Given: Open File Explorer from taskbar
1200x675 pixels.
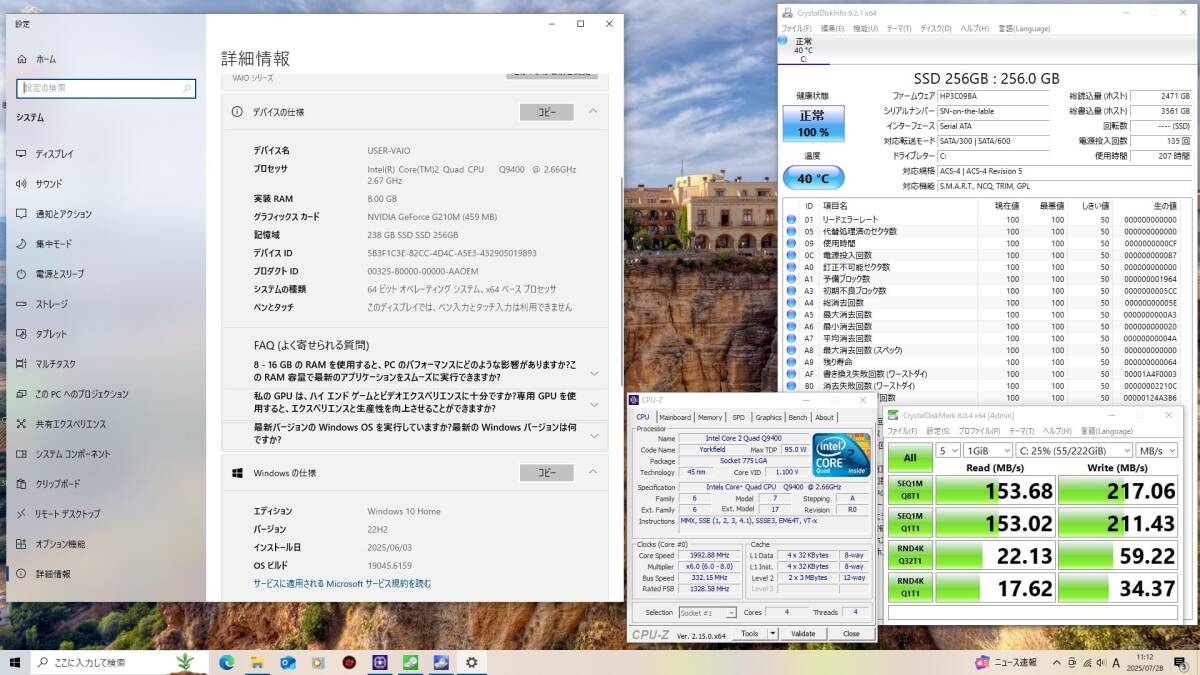Looking at the screenshot, I should coord(256,662).
